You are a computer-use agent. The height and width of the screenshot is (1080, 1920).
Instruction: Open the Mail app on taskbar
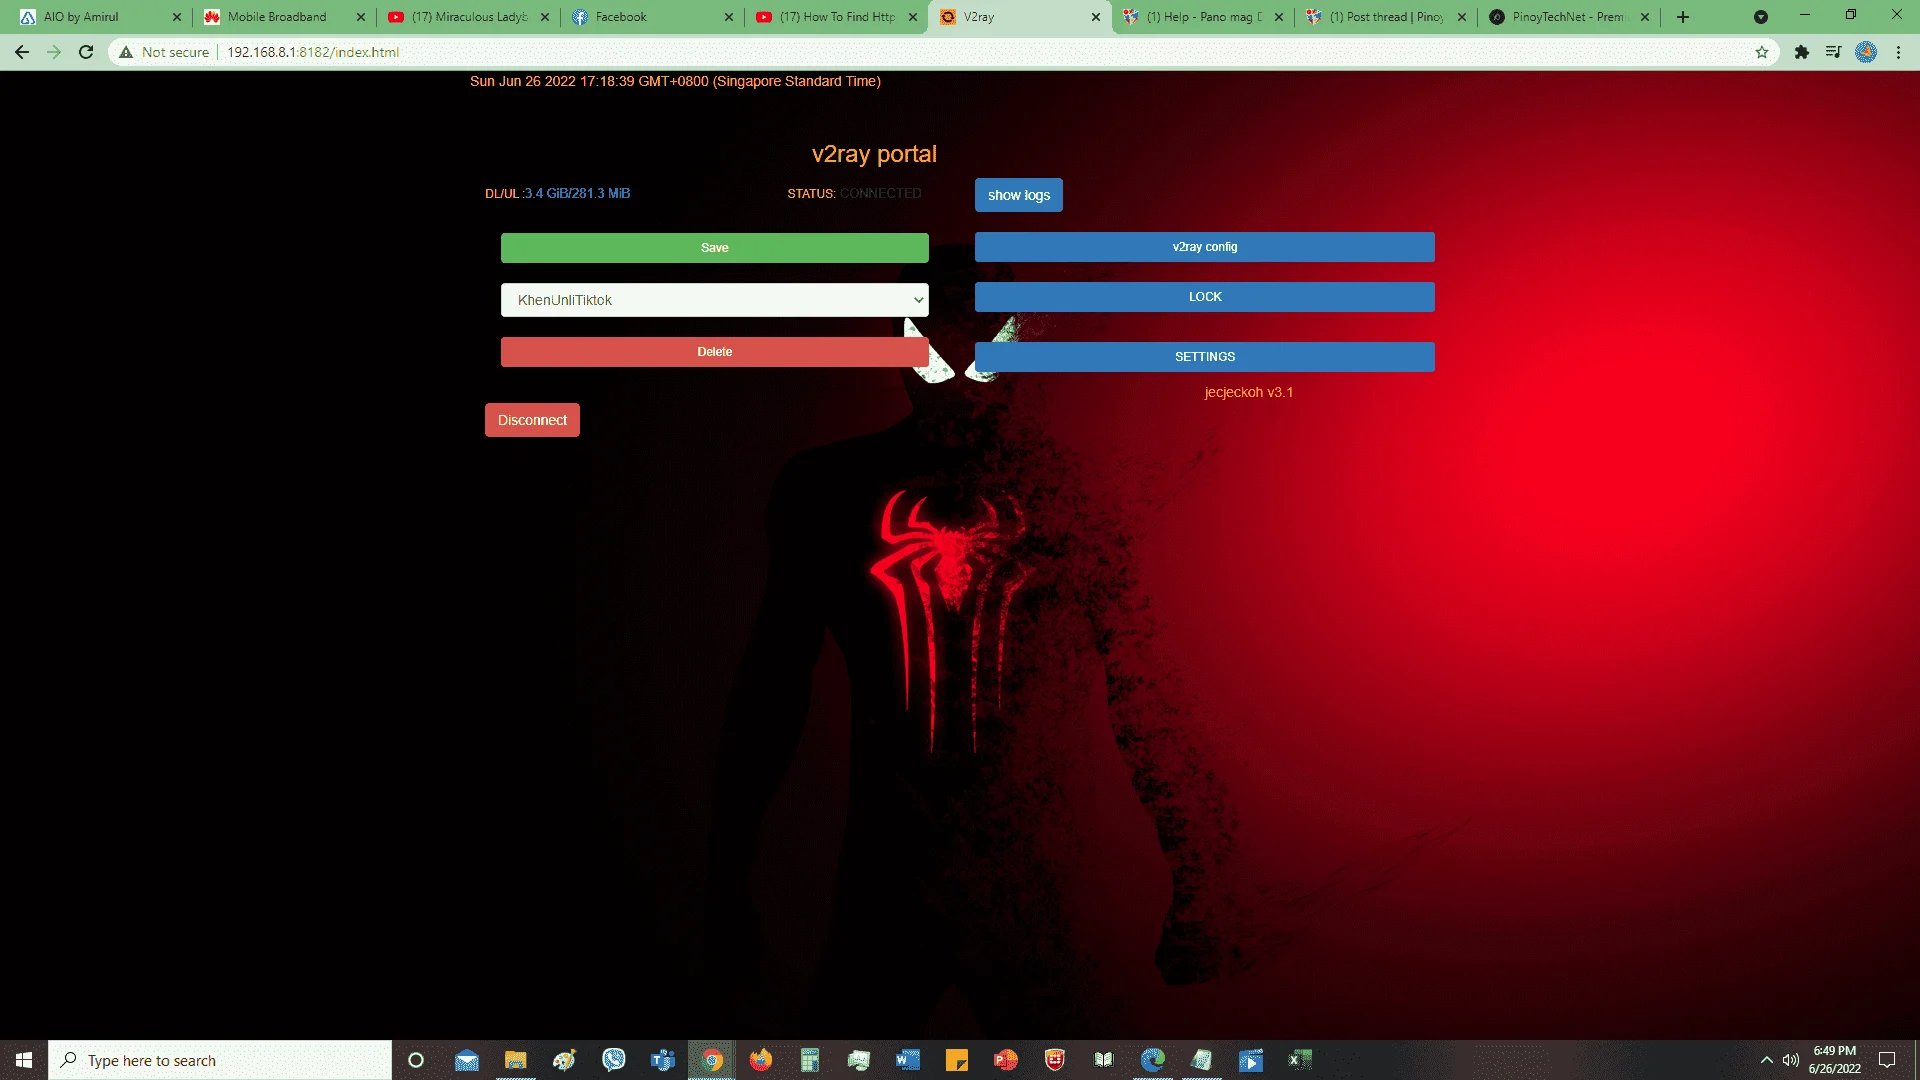466,1060
